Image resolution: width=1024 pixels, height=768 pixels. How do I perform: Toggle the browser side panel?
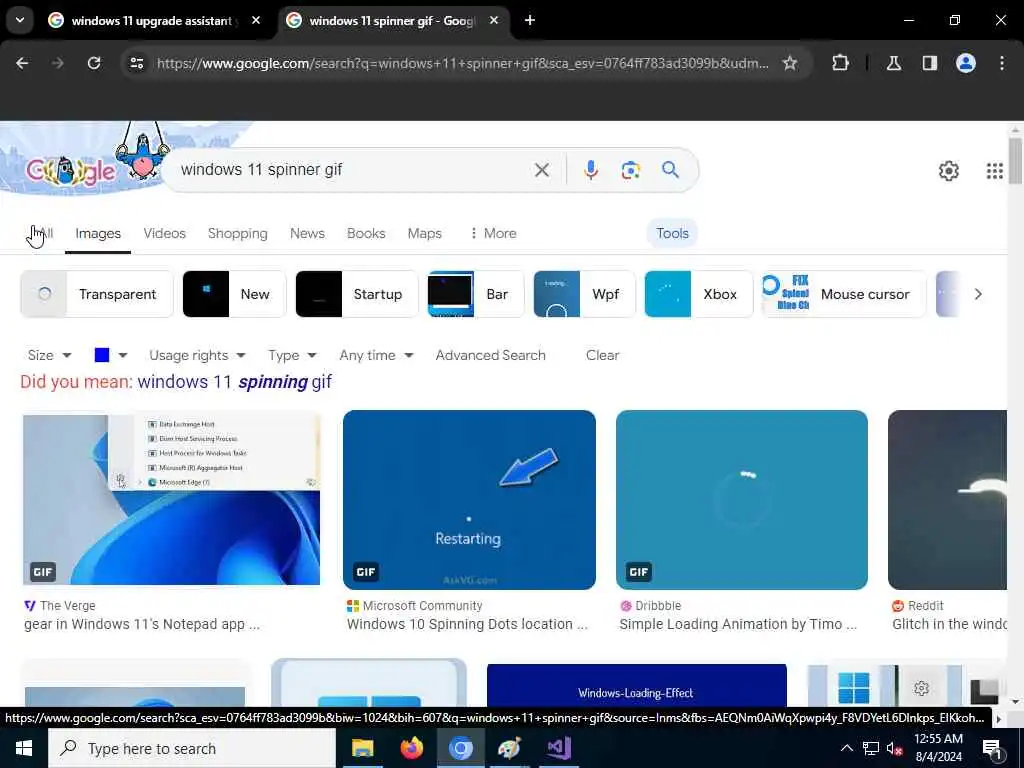point(930,63)
